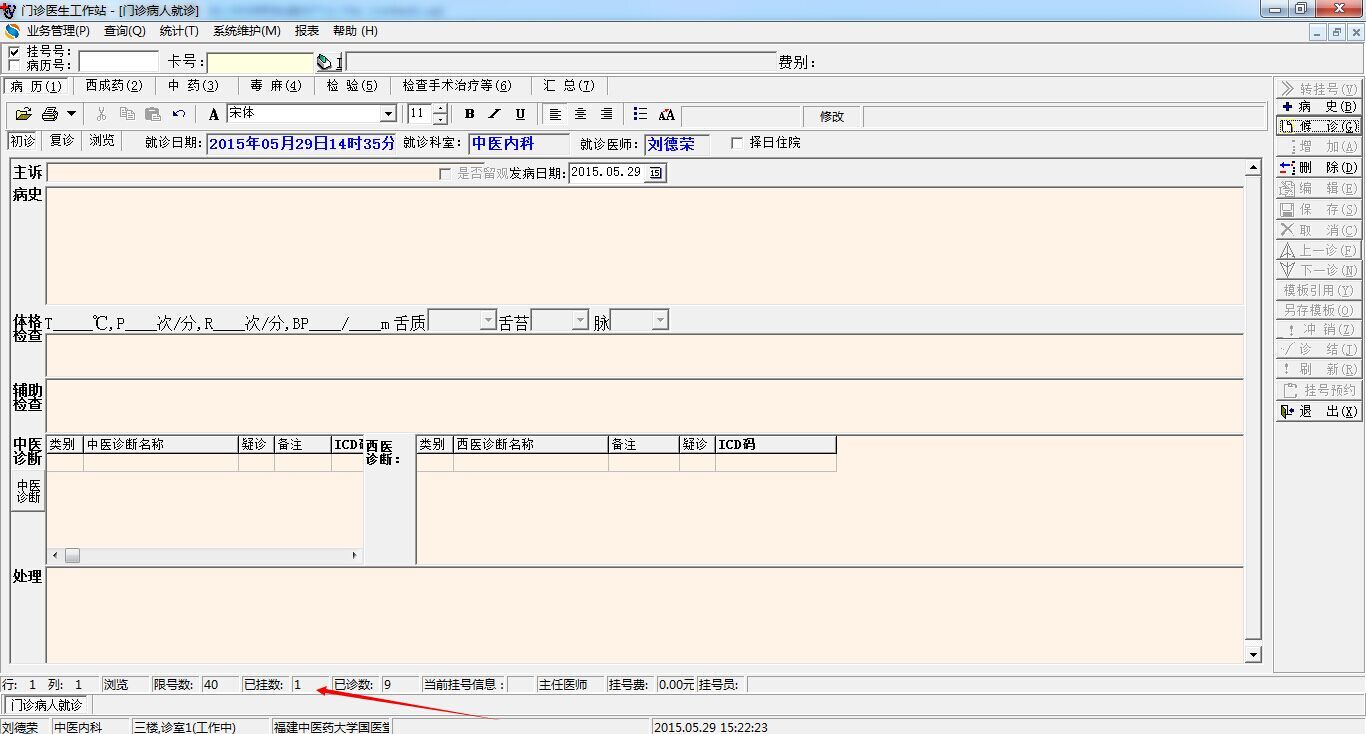The image size is (1366, 734).
Task: Switch to the 中药(3) tab
Action: 193,86
